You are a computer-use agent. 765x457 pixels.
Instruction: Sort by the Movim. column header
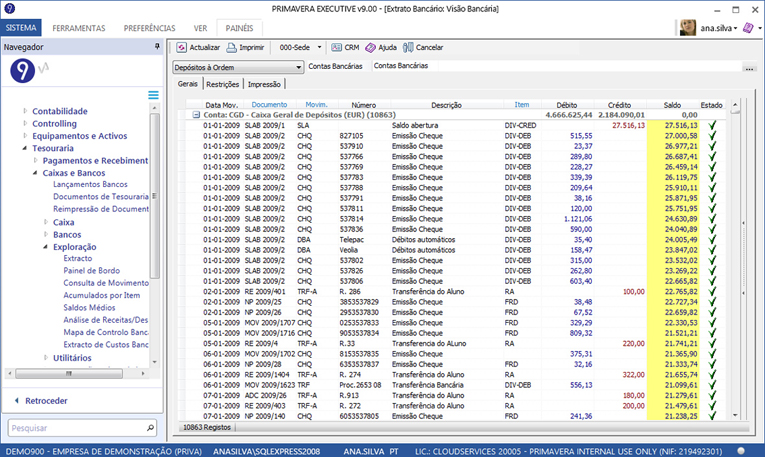316,104
